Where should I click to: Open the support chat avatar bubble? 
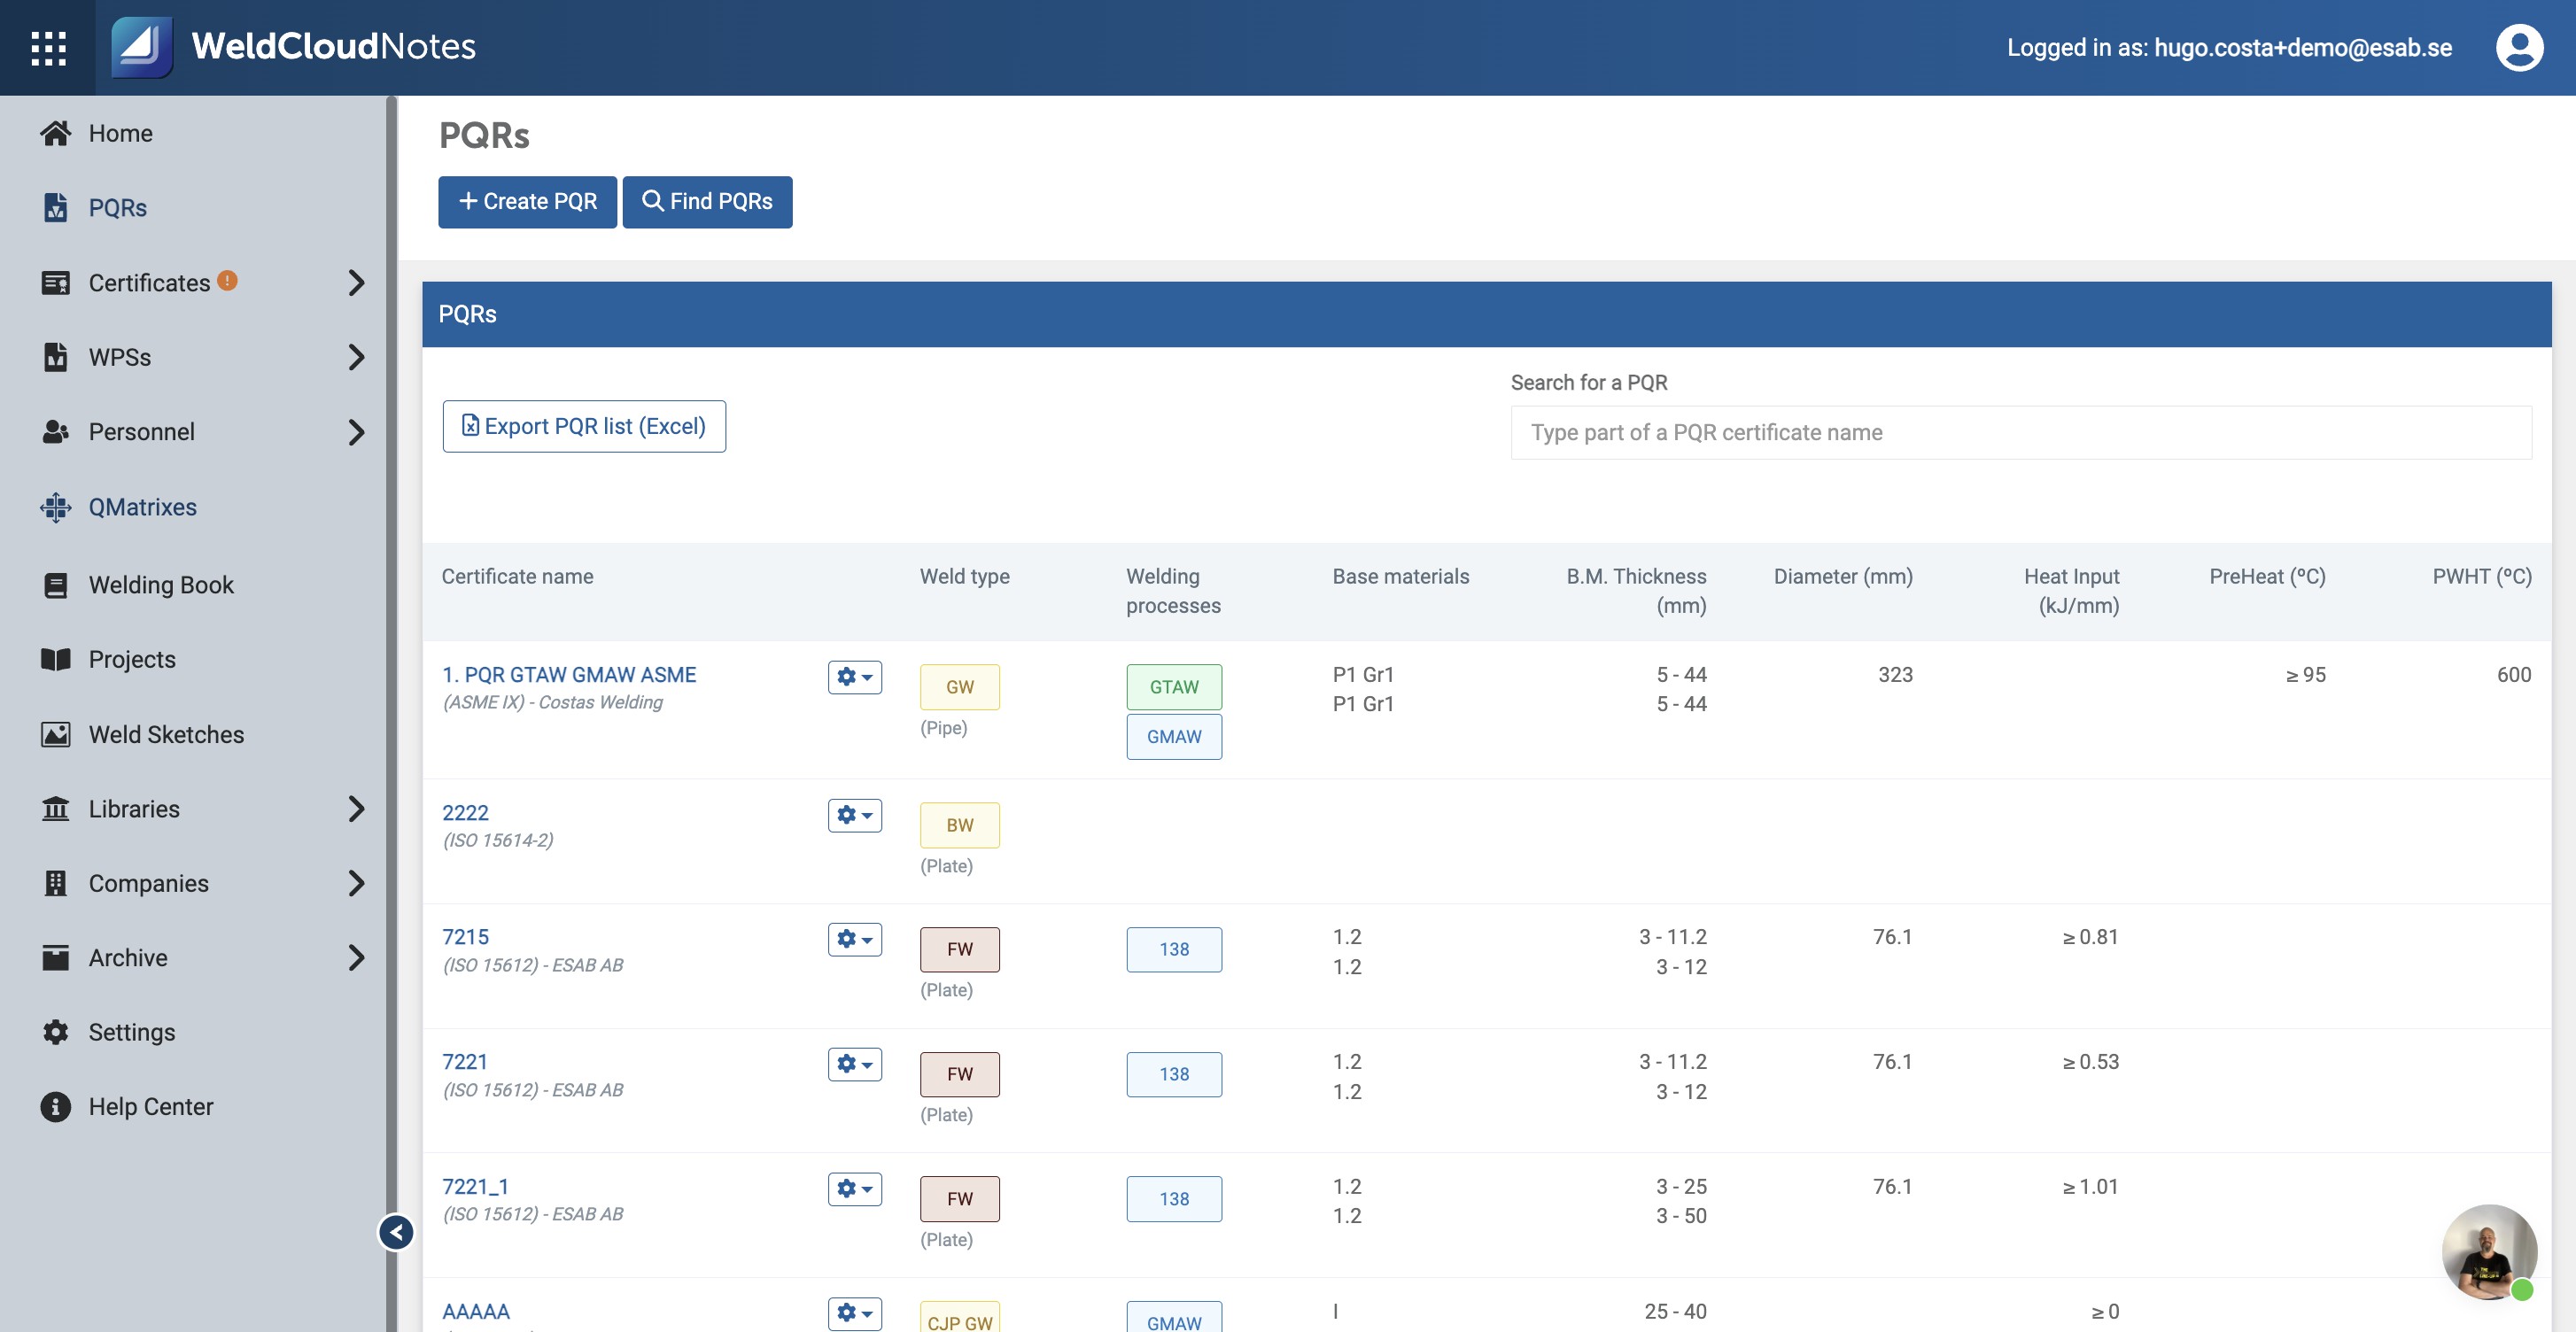2489,1252
